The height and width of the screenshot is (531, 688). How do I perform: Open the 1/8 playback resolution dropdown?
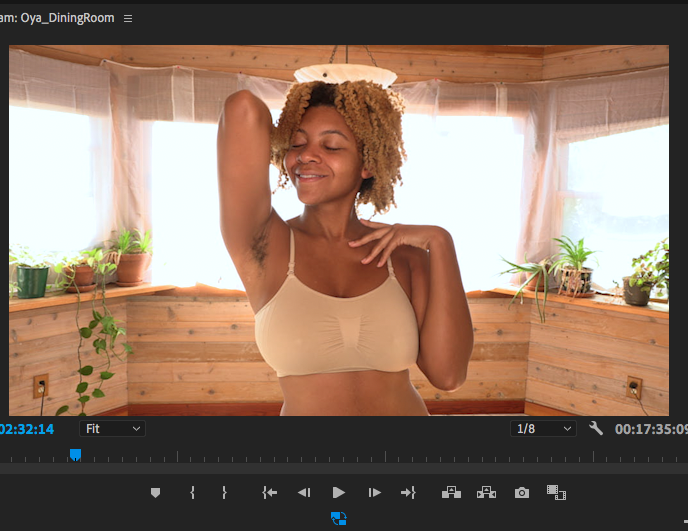pos(543,429)
